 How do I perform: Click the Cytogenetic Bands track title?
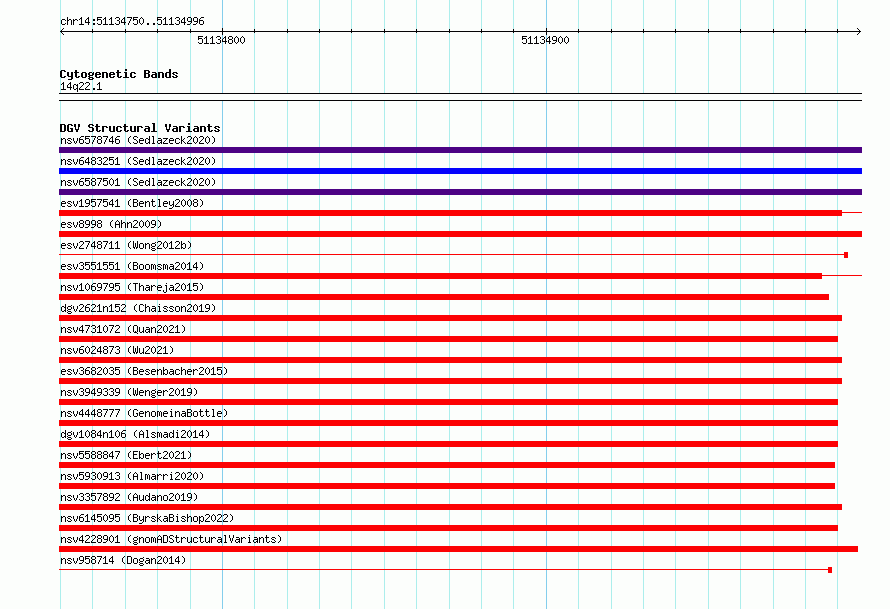[x=119, y=74]
